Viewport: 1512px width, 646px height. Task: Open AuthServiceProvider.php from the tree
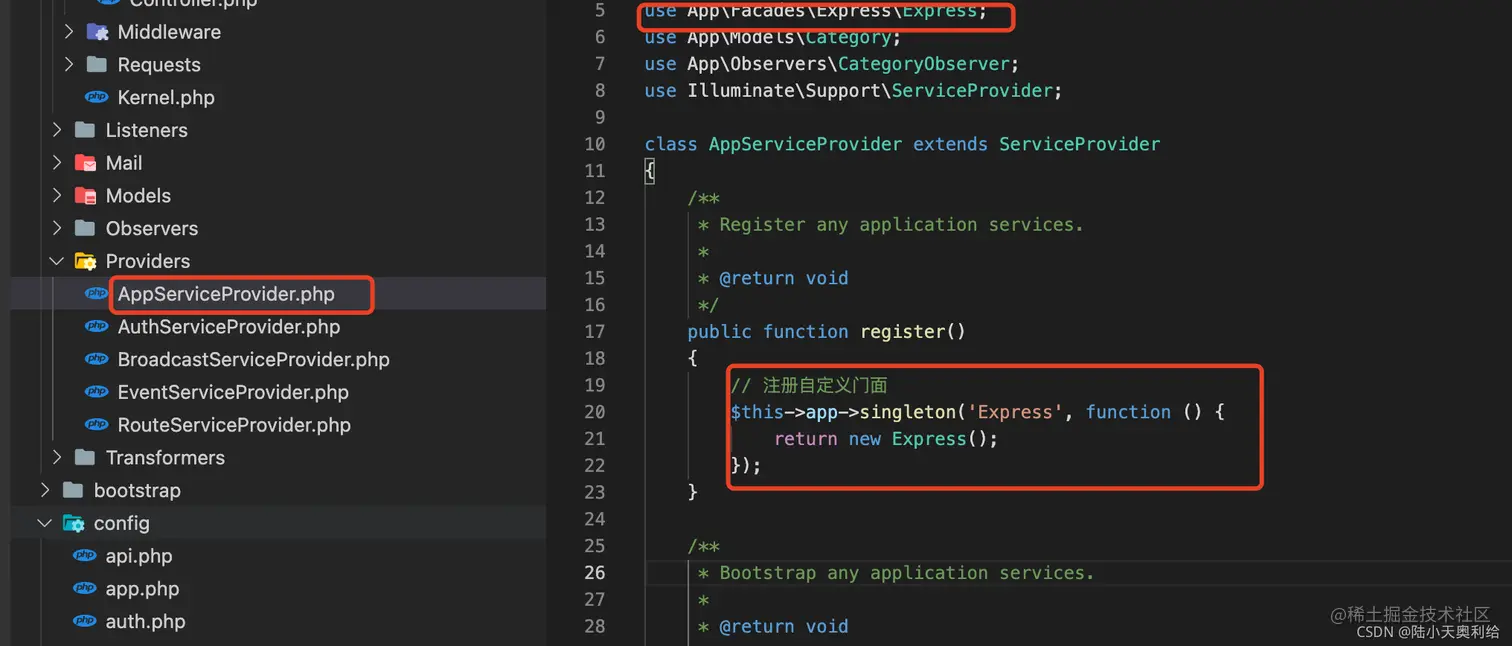[x=229, y=327]
